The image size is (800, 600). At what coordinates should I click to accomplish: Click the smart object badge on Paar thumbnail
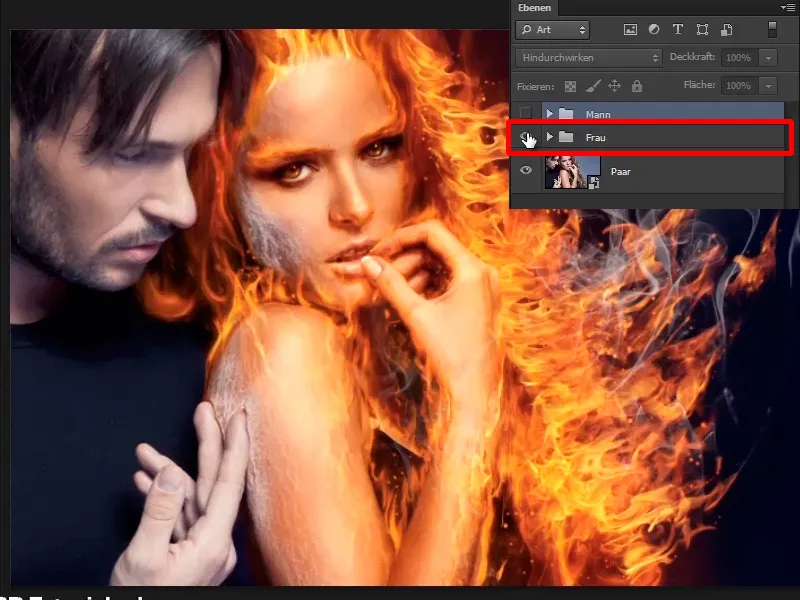click(x=594, y=183)
